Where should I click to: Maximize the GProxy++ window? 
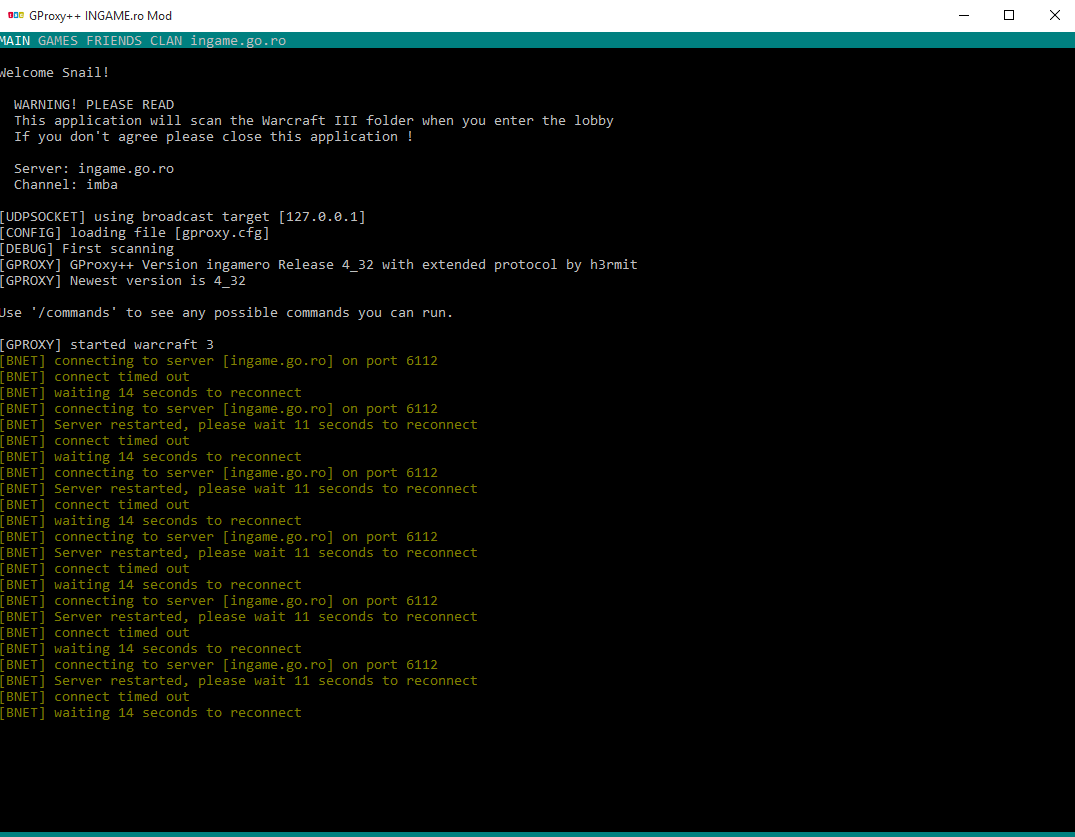point(1009,16)
